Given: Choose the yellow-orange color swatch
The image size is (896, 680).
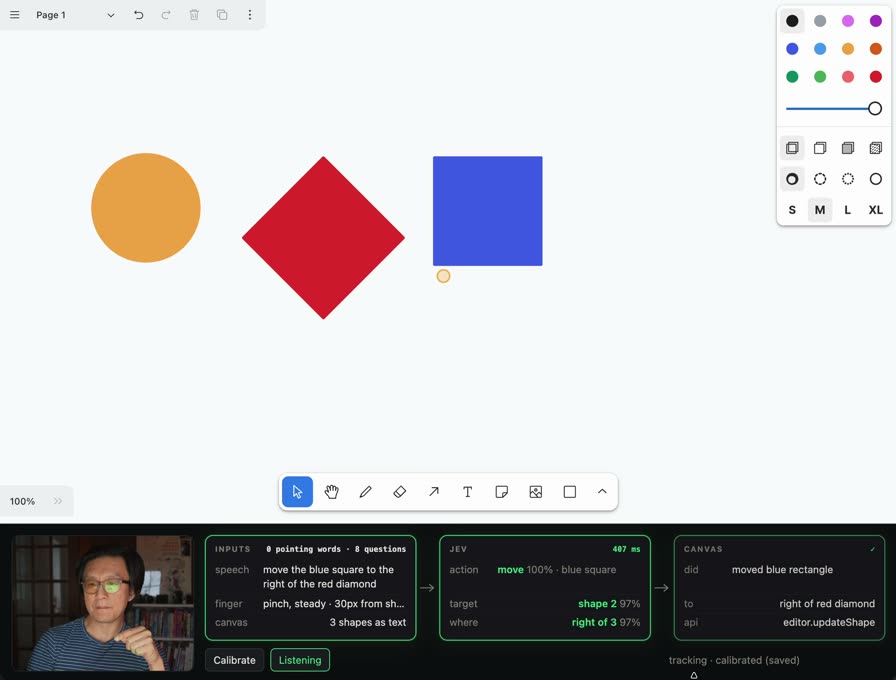Looking at the screenshot, I should click(x=848, y=49).
